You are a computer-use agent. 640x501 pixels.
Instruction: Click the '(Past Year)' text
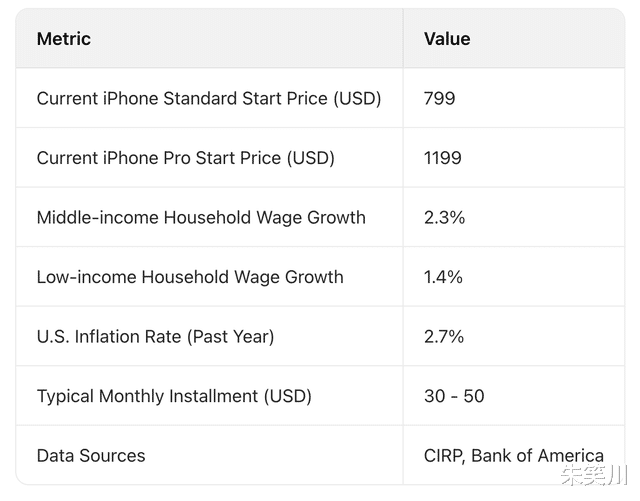[x=229, y=336]
